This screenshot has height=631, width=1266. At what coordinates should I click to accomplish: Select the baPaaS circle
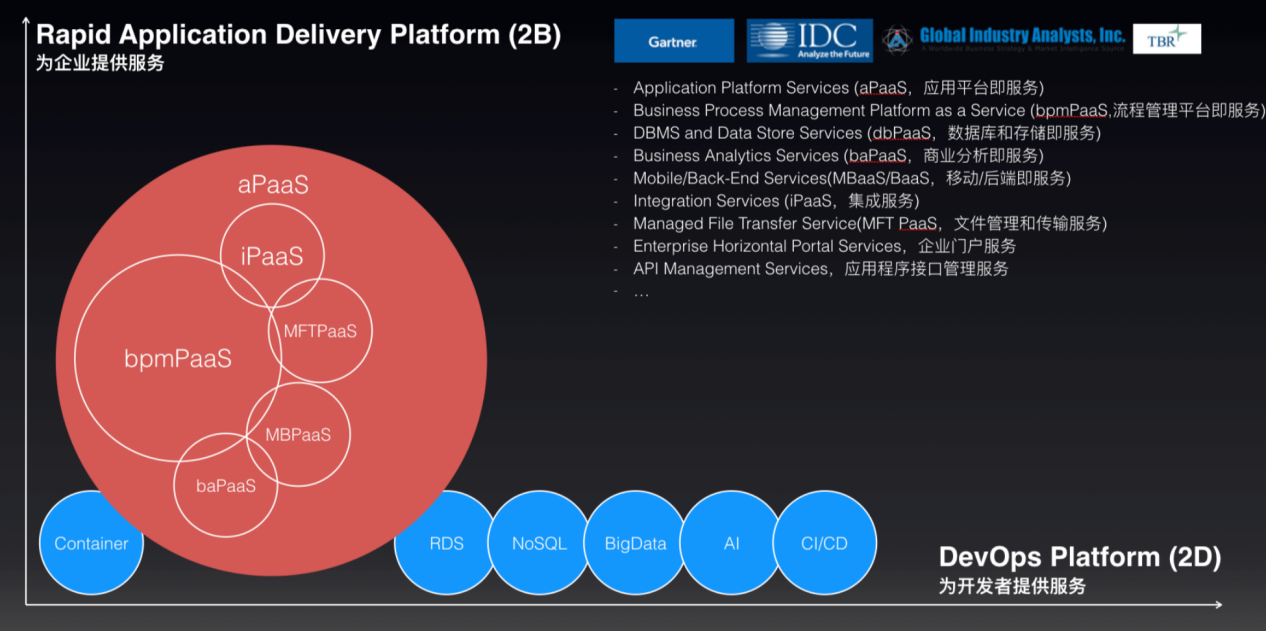pyautogui.click(x=226, y=486)
